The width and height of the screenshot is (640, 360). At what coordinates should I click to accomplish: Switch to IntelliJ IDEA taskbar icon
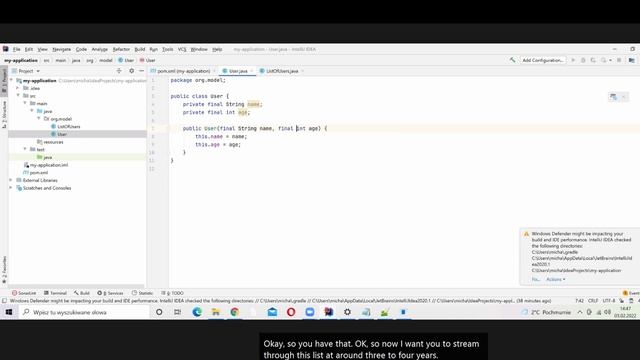(x=329, y=312)
